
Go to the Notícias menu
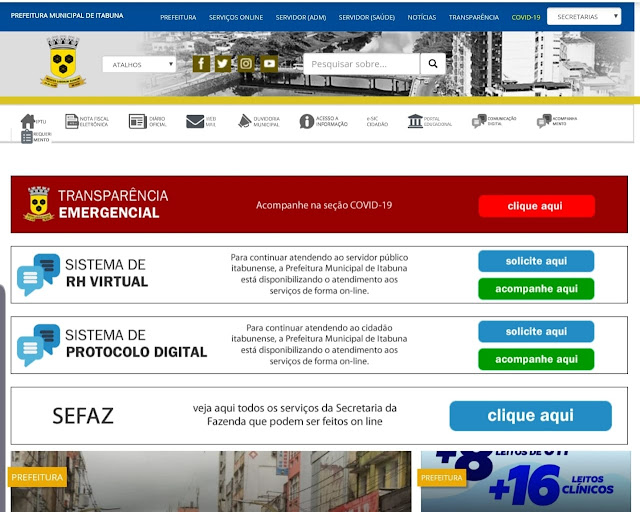tap(422, 18)
